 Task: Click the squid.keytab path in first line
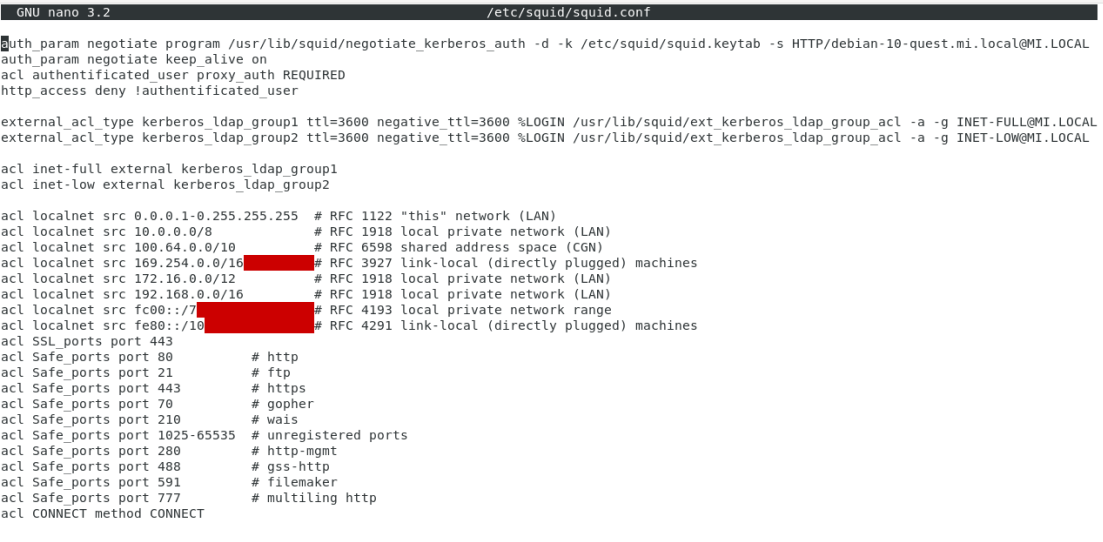click(x=674, y=44)
